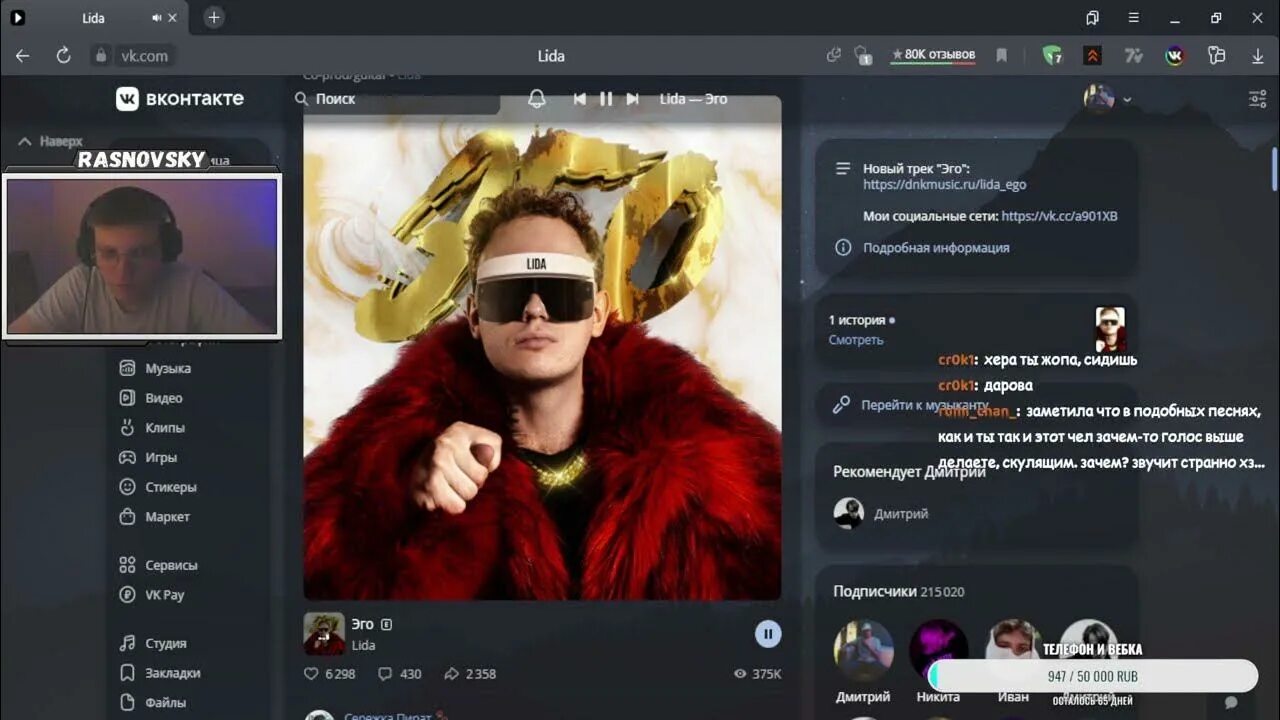The image size is (1280, 720).
Task: Open the vk.cc/a901XB link
Action: [x=1059, y=216]
